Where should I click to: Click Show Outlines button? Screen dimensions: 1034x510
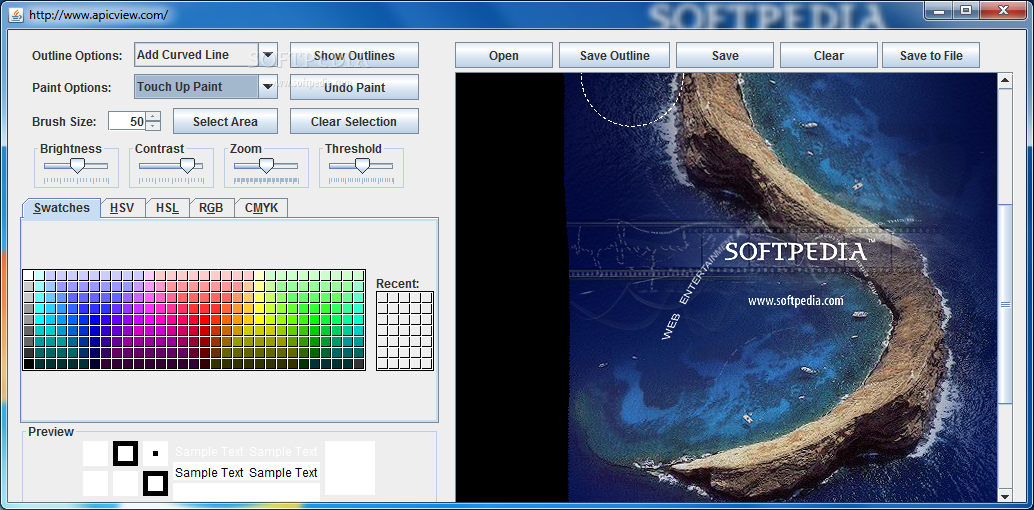pos(354,55)
